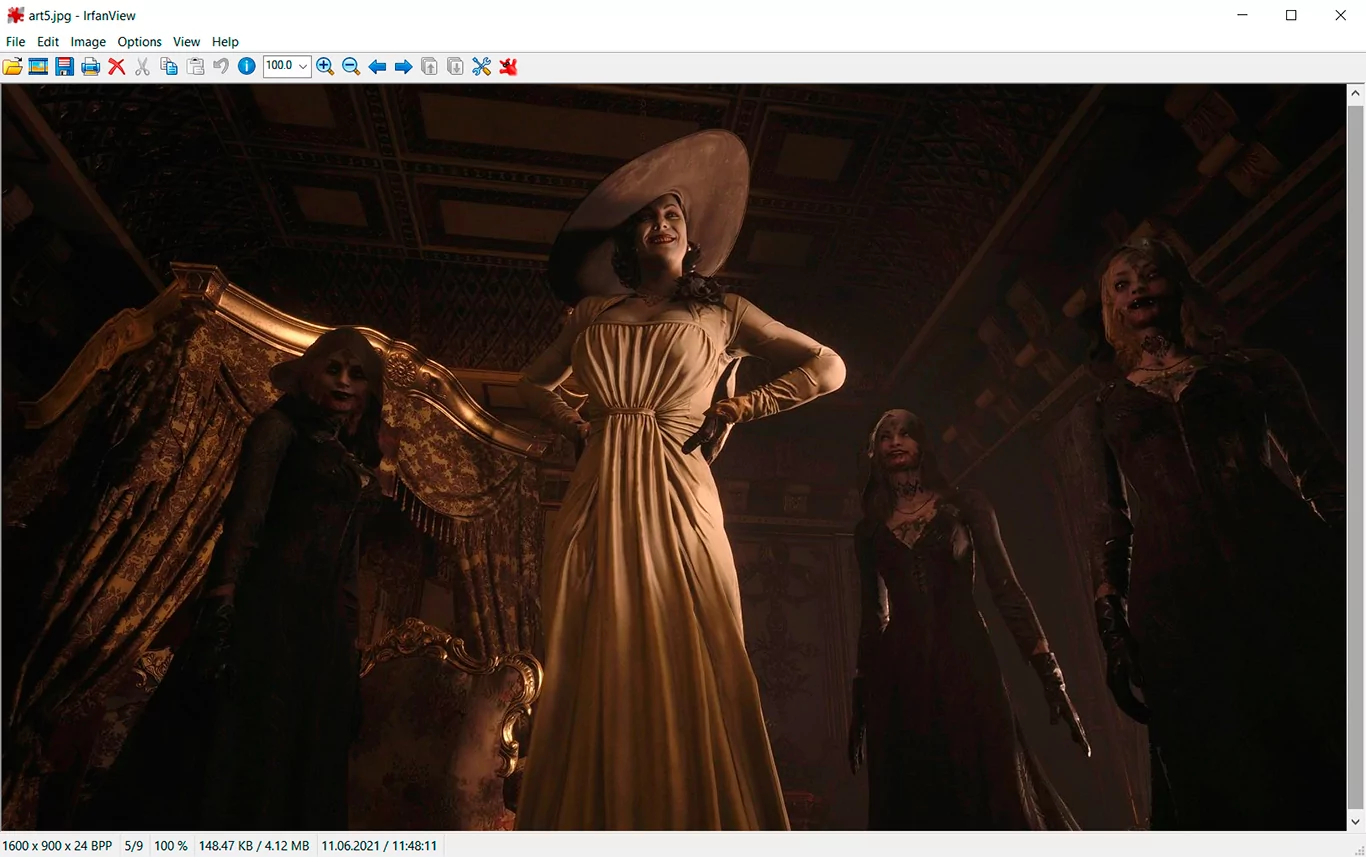
Task: Undo the last action with the arrow icon
Action: pos(221,67)
